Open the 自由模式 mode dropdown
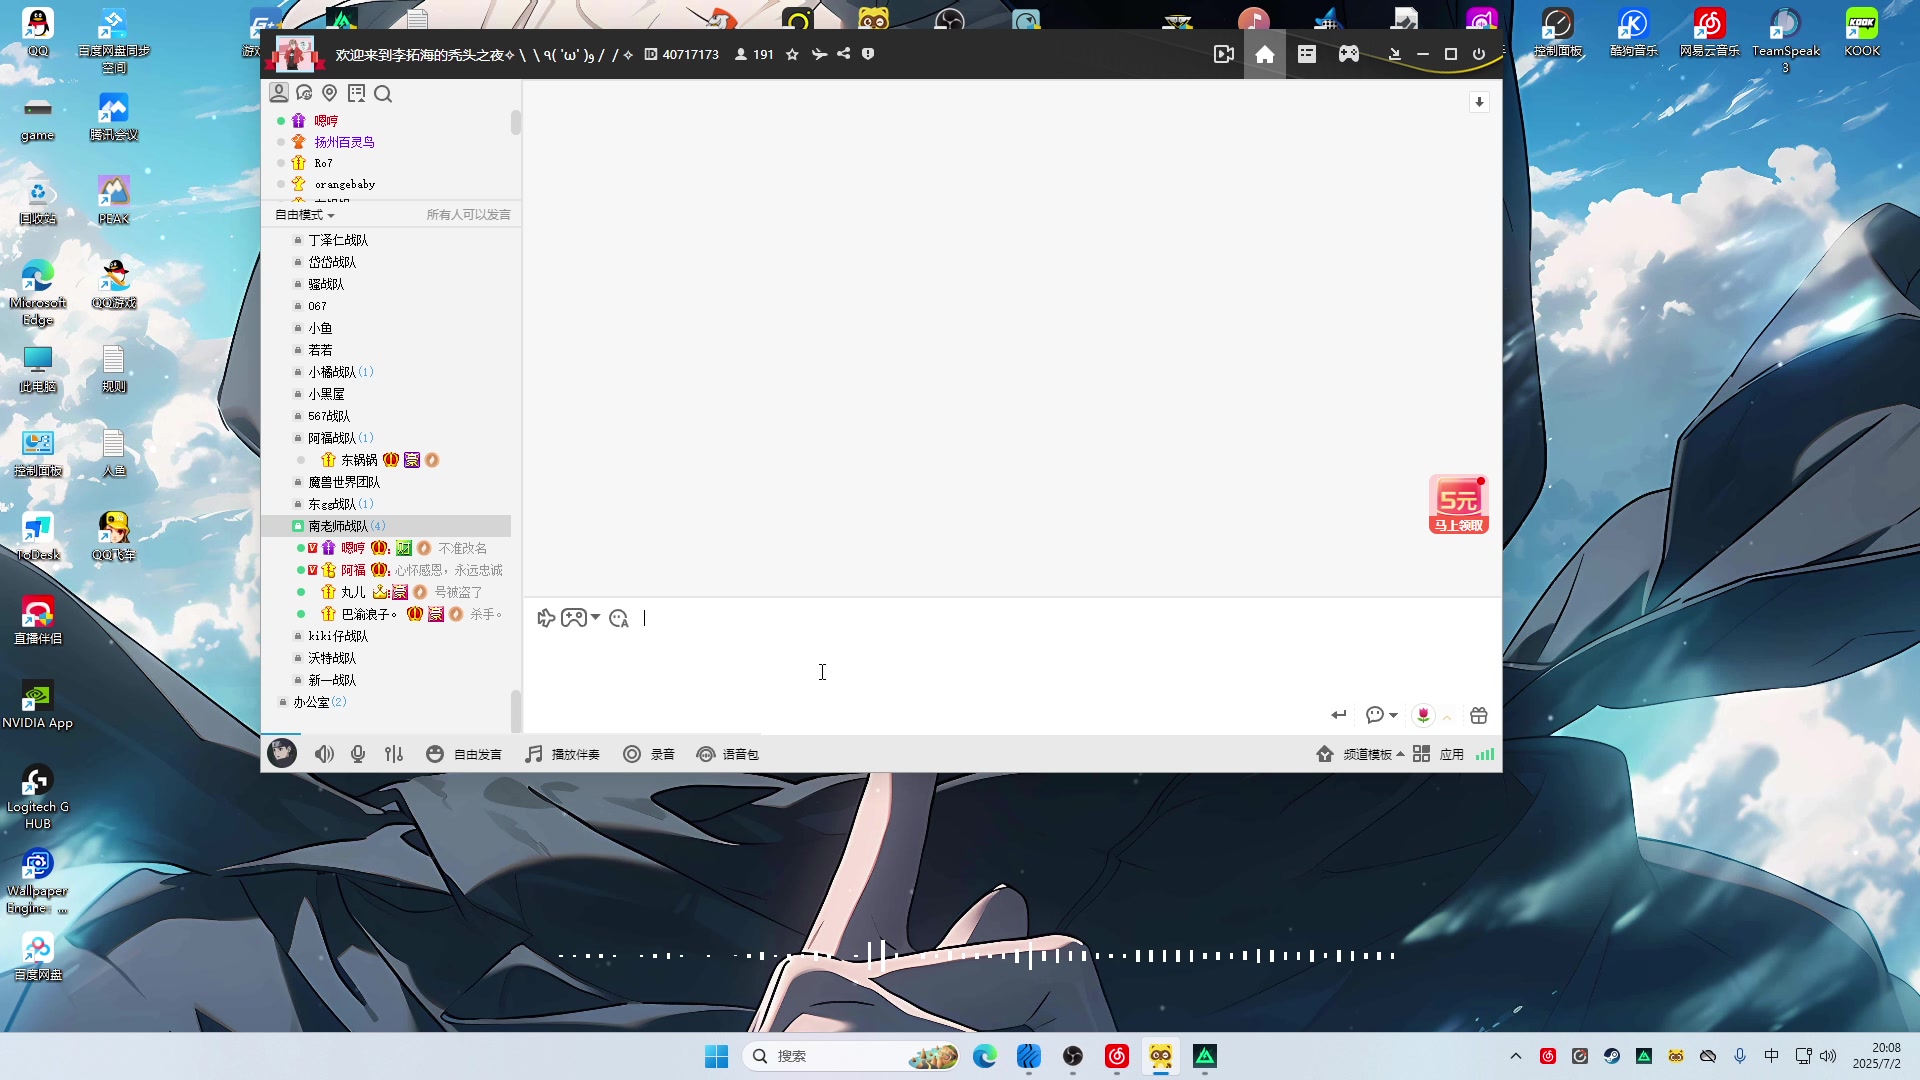Viewport: 1920px width, 1080px height. [x=305, y=215]
